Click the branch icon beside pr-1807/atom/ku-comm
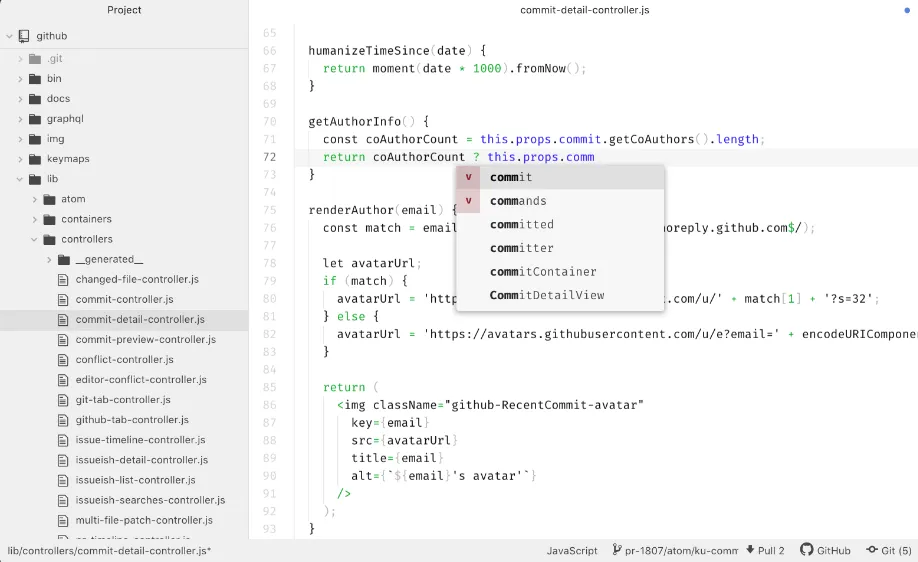The image size is (918, 562). 616,550
